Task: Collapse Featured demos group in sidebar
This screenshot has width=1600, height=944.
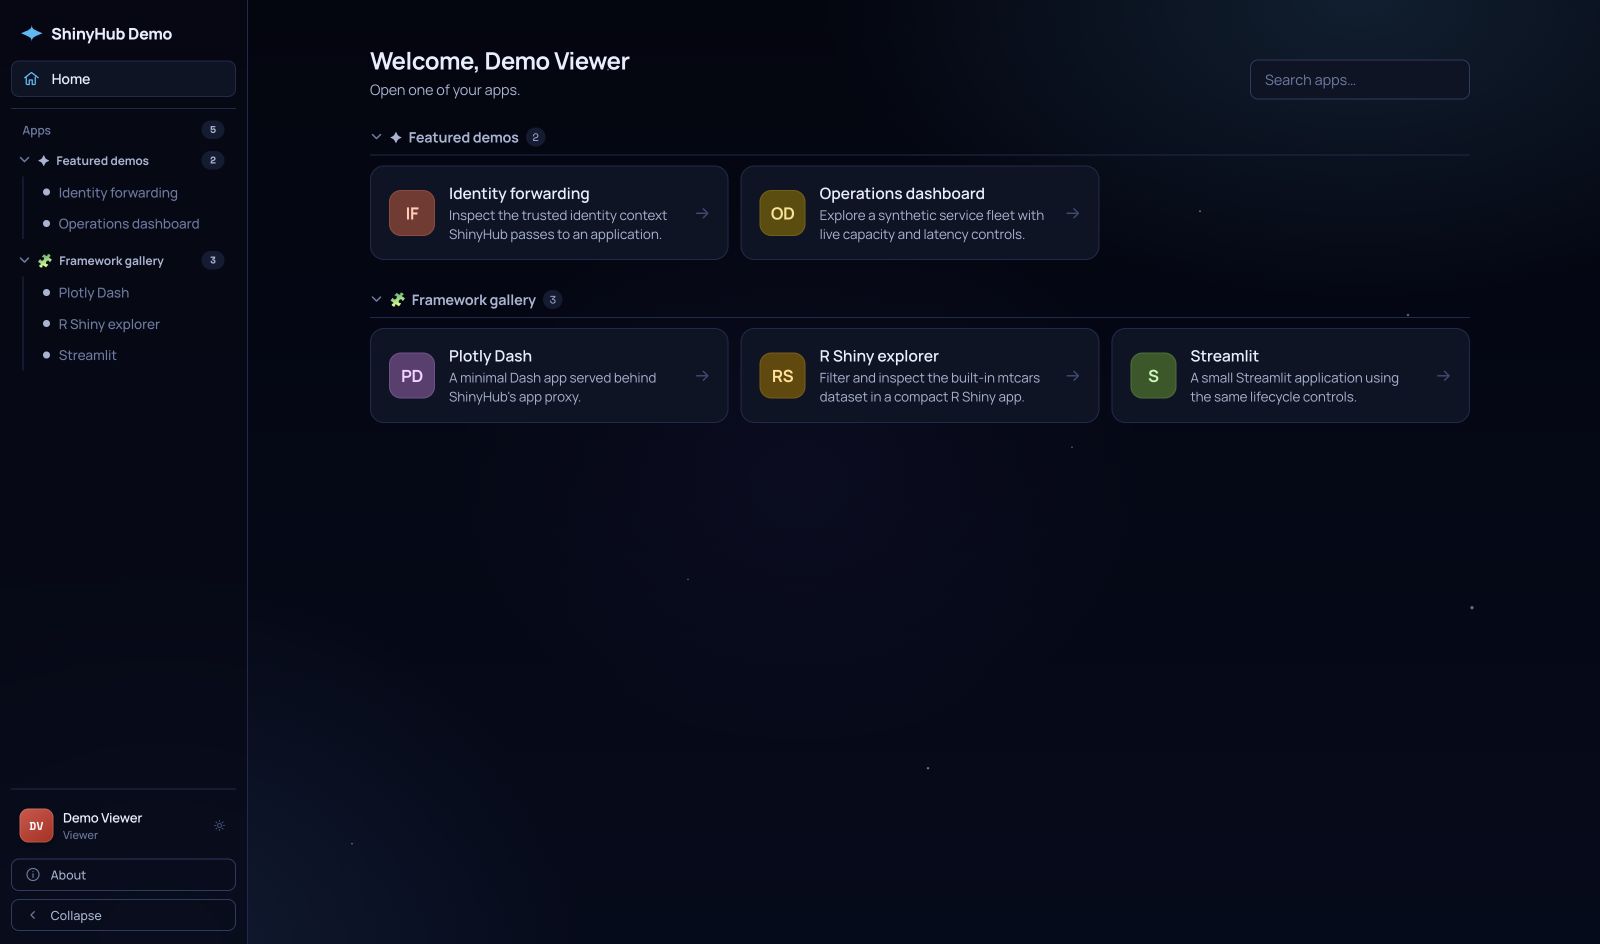Action: 24,160
